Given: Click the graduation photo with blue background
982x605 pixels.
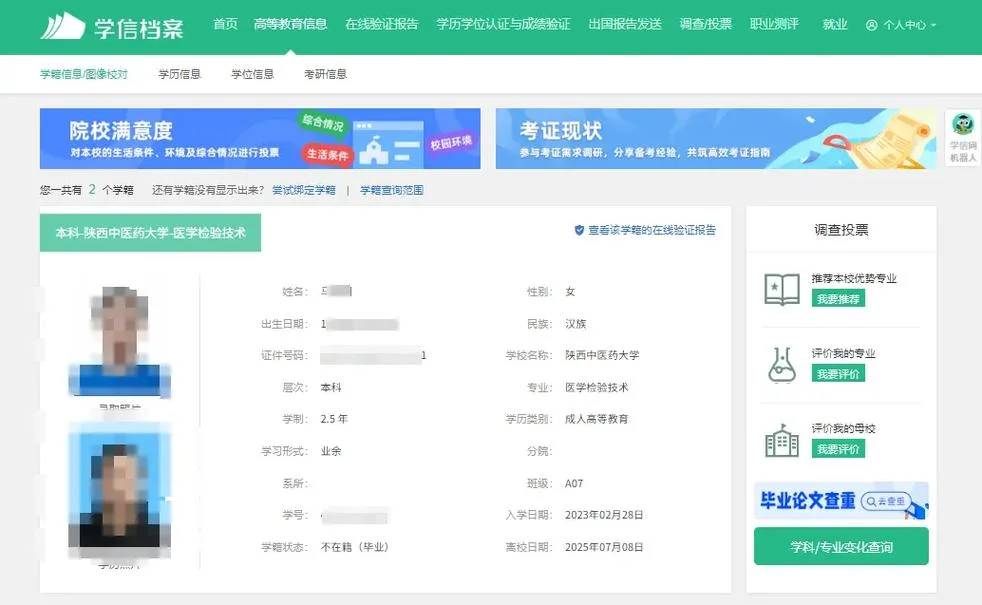Looking at the screenshot, I should pyautogui.click(x=120, y=490).
